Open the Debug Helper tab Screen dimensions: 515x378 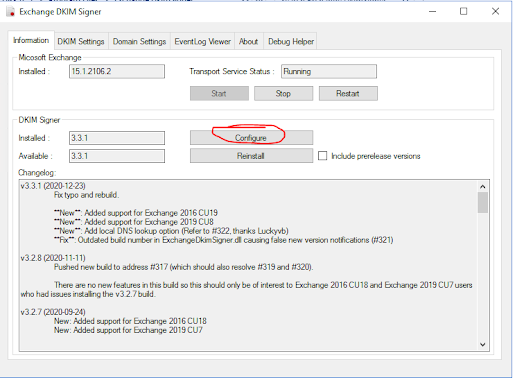(291, 41)
